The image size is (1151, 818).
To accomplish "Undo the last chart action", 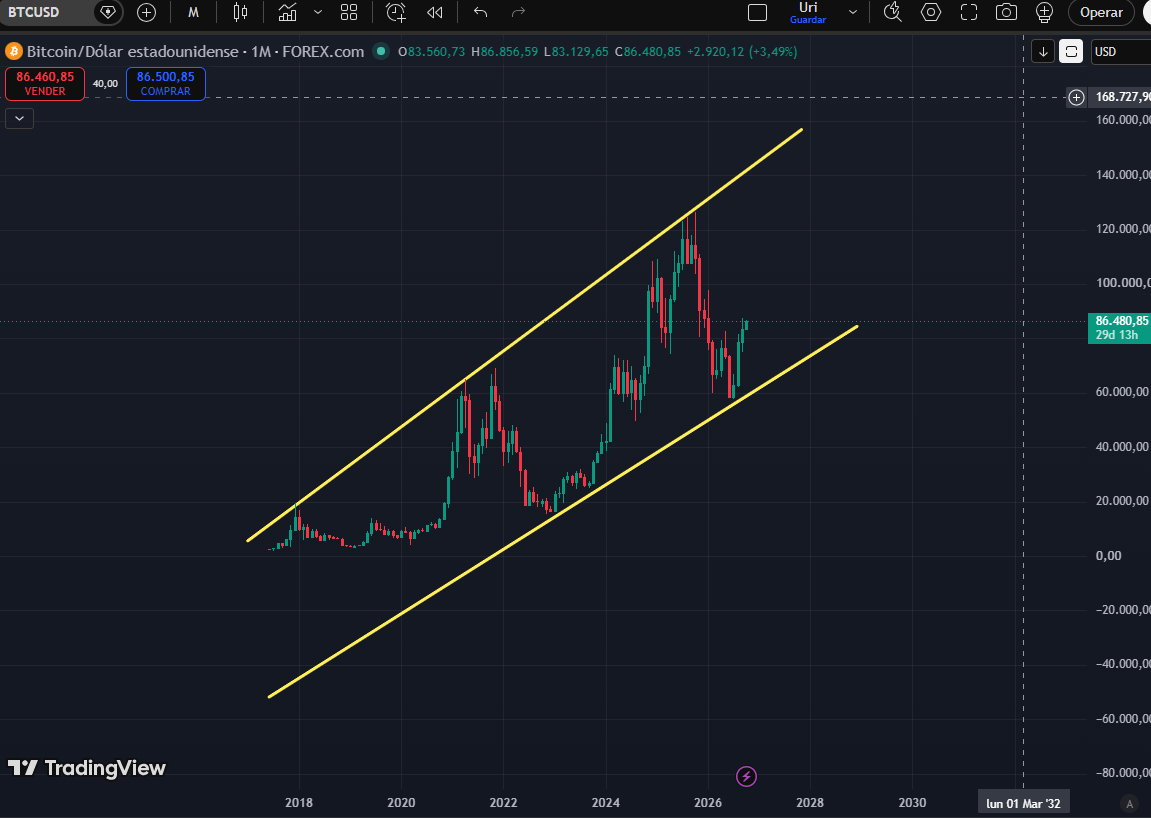I will click(480, 12).
